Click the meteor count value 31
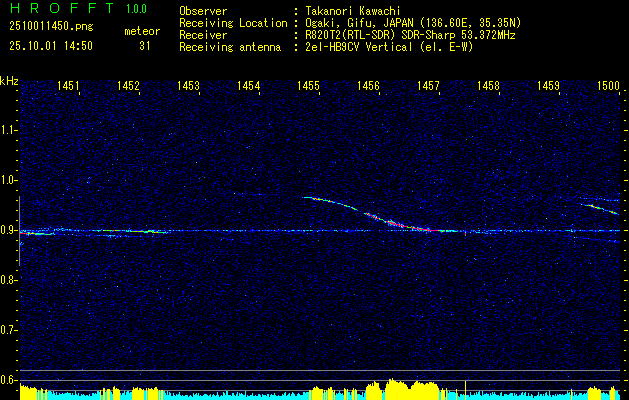629x400 pixels. (144, 45)
